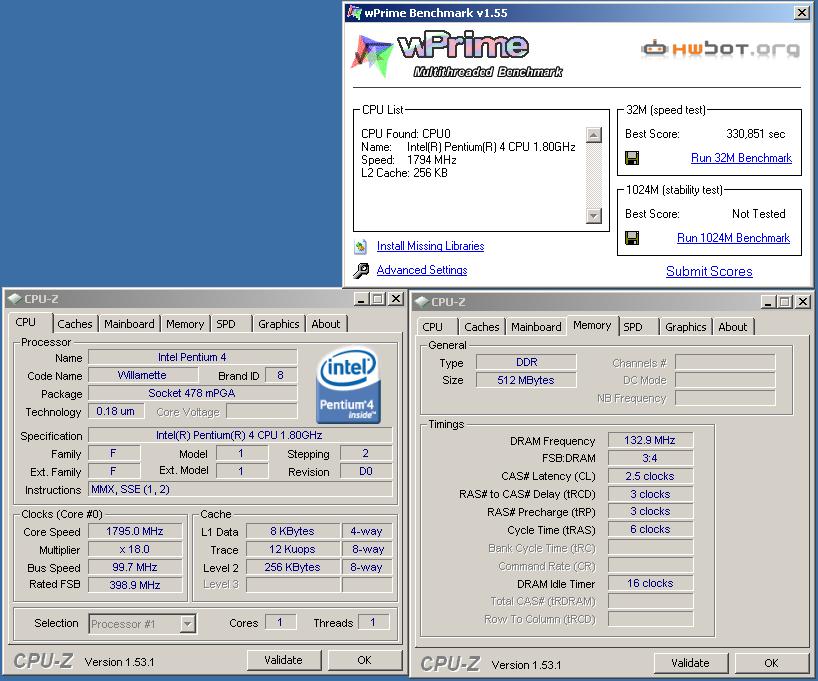Click the 1024M benchmark floppy save icon
The height and width of the screenshot is (681, 818).
pyautogui.click(x=632, y=238)
